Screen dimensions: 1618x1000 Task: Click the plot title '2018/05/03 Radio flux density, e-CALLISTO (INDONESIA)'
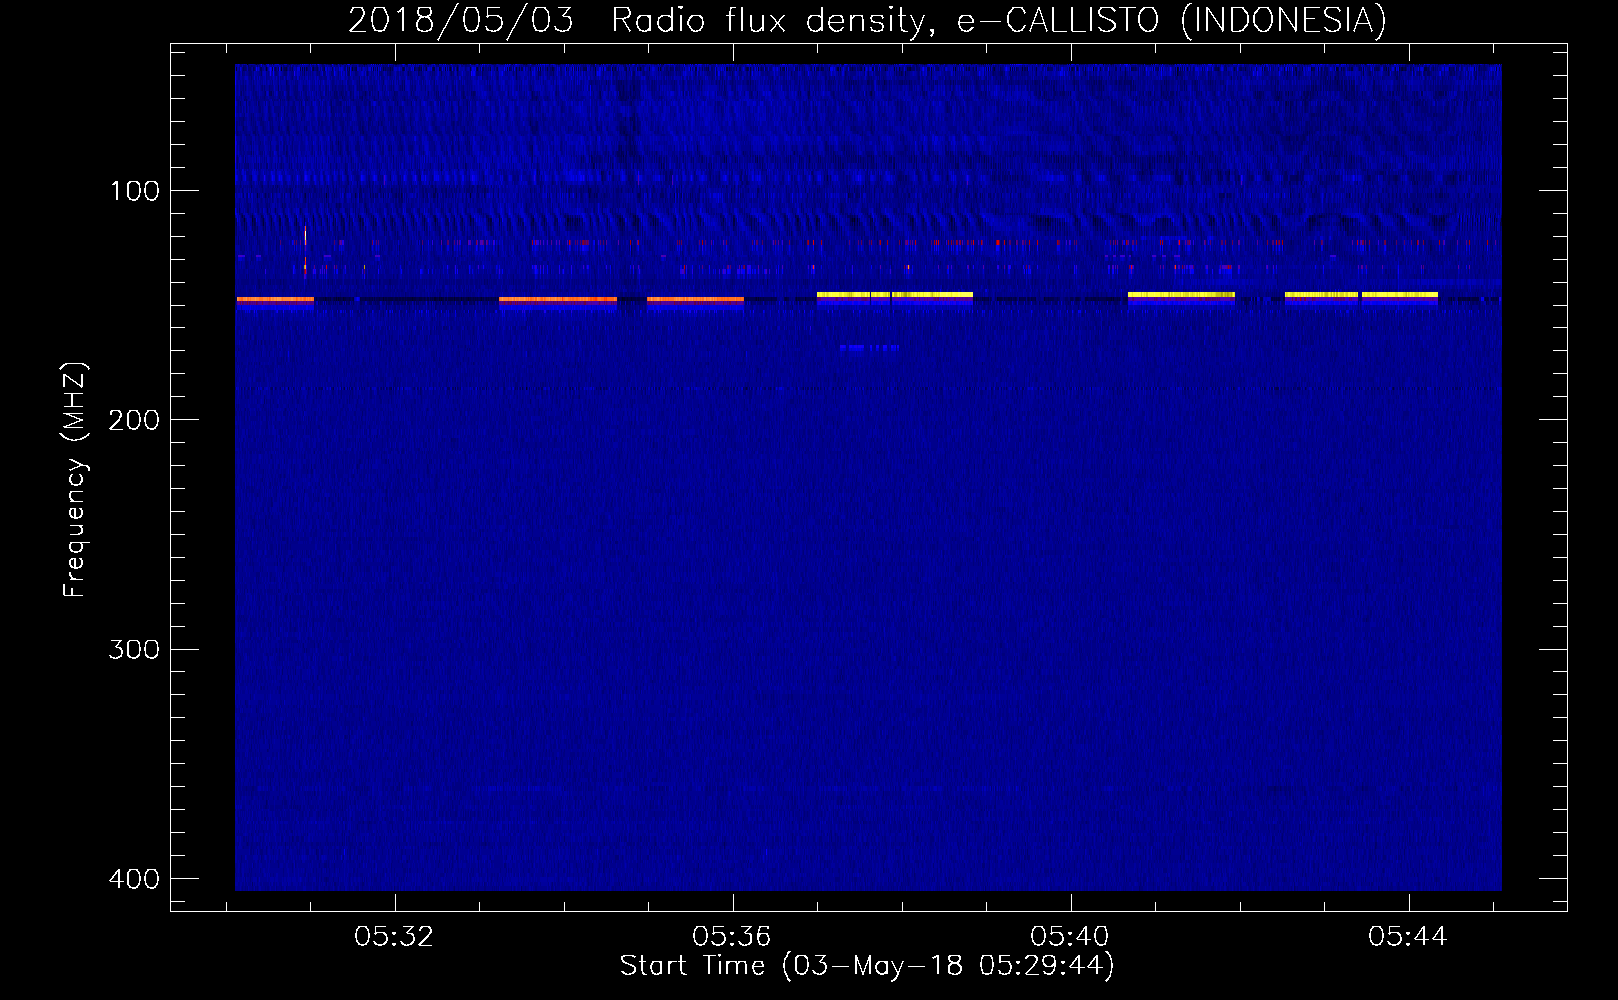[x=867, y=20]
